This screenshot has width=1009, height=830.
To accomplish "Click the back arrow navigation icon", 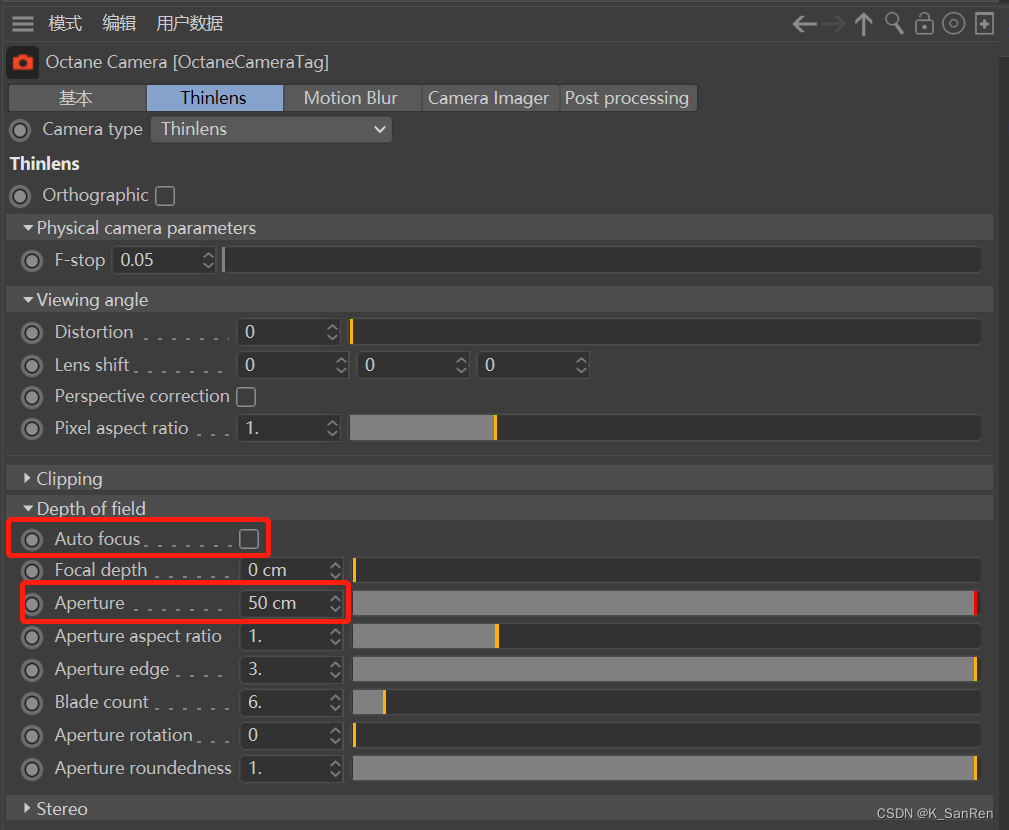I will (804, 24).
